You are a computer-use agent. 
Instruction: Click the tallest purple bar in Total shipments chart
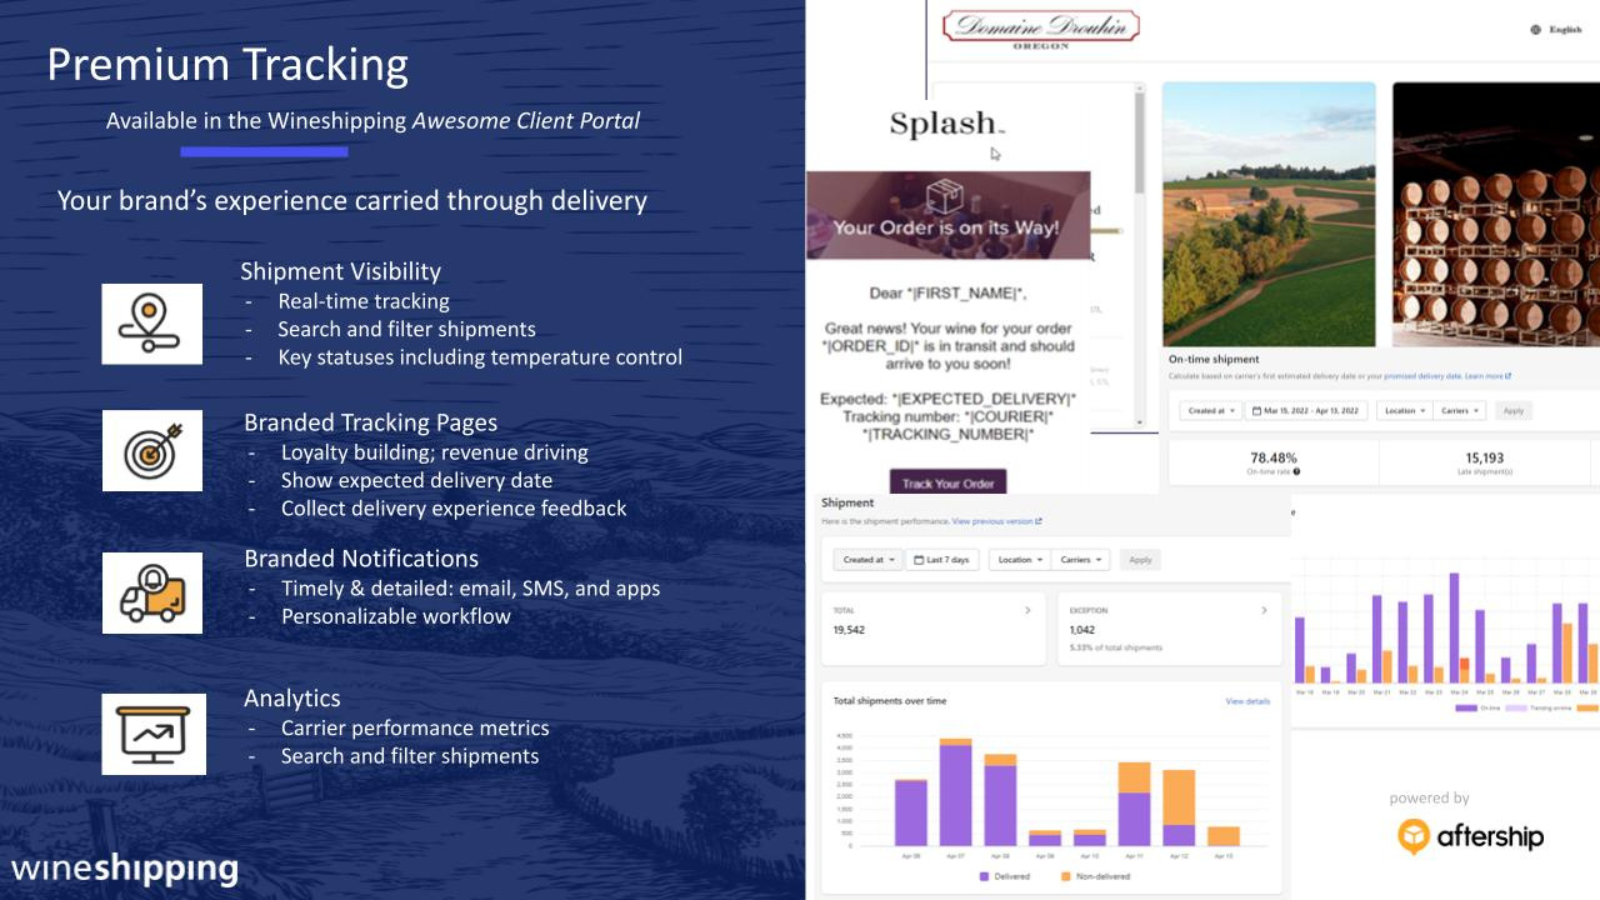tap(955, 795)
